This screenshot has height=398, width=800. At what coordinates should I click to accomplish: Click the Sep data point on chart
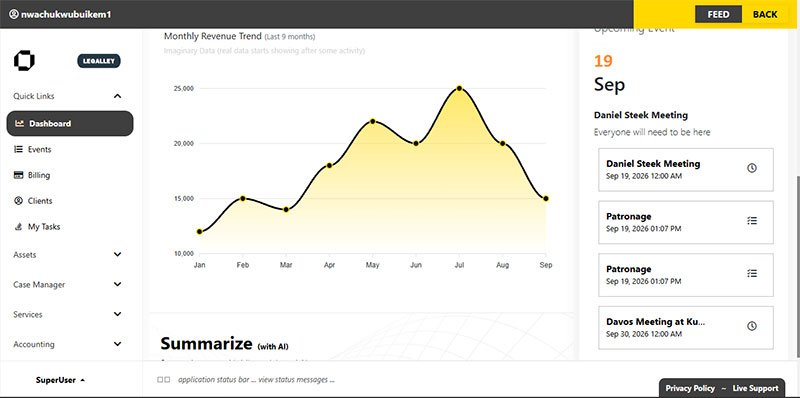(546, 198)
